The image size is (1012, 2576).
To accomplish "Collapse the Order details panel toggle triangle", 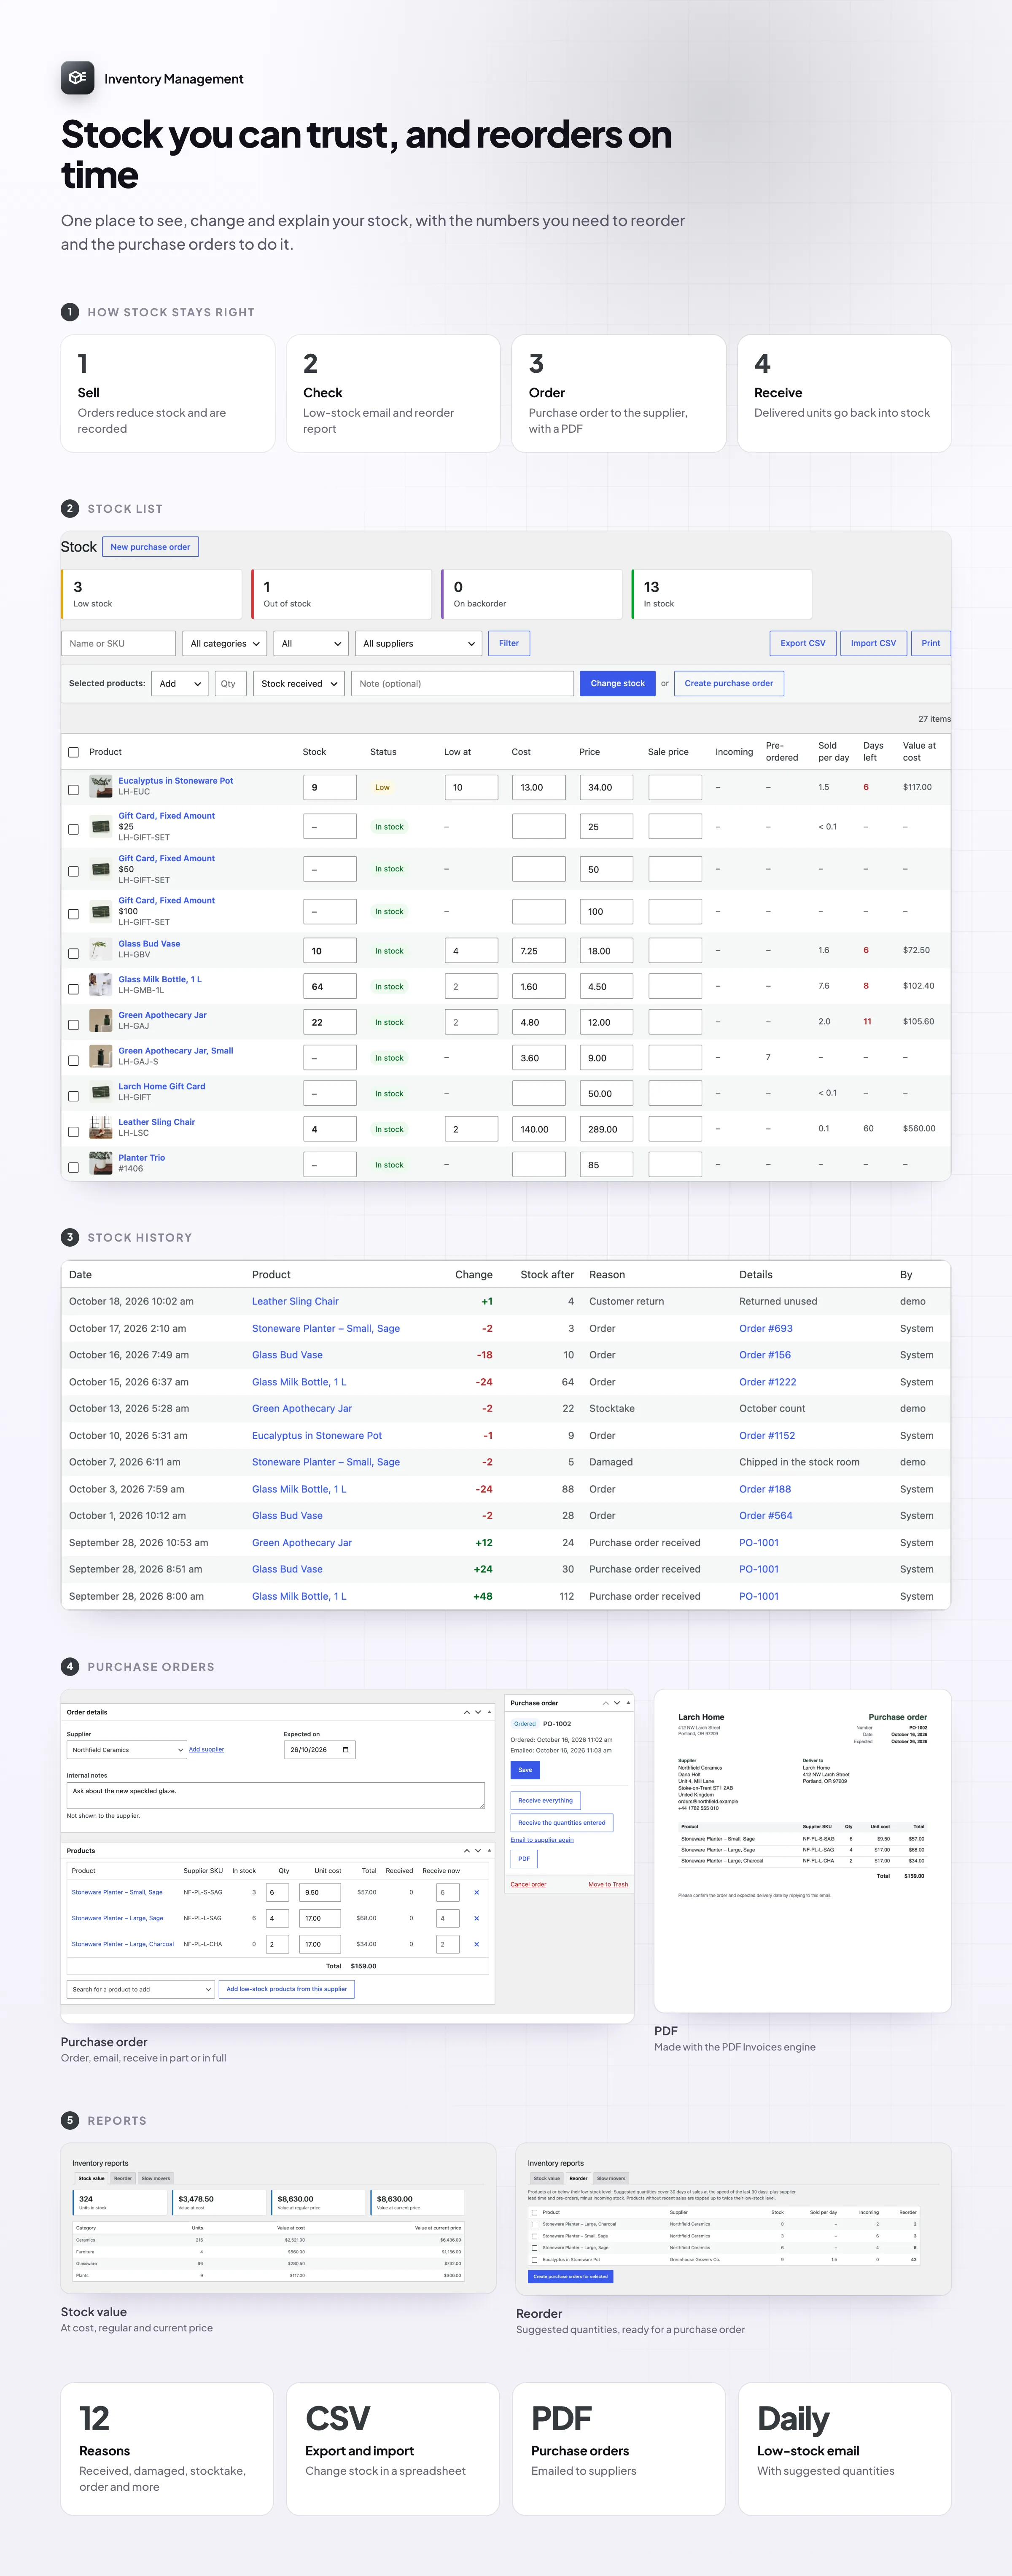I will click(x=489, y=1712).
